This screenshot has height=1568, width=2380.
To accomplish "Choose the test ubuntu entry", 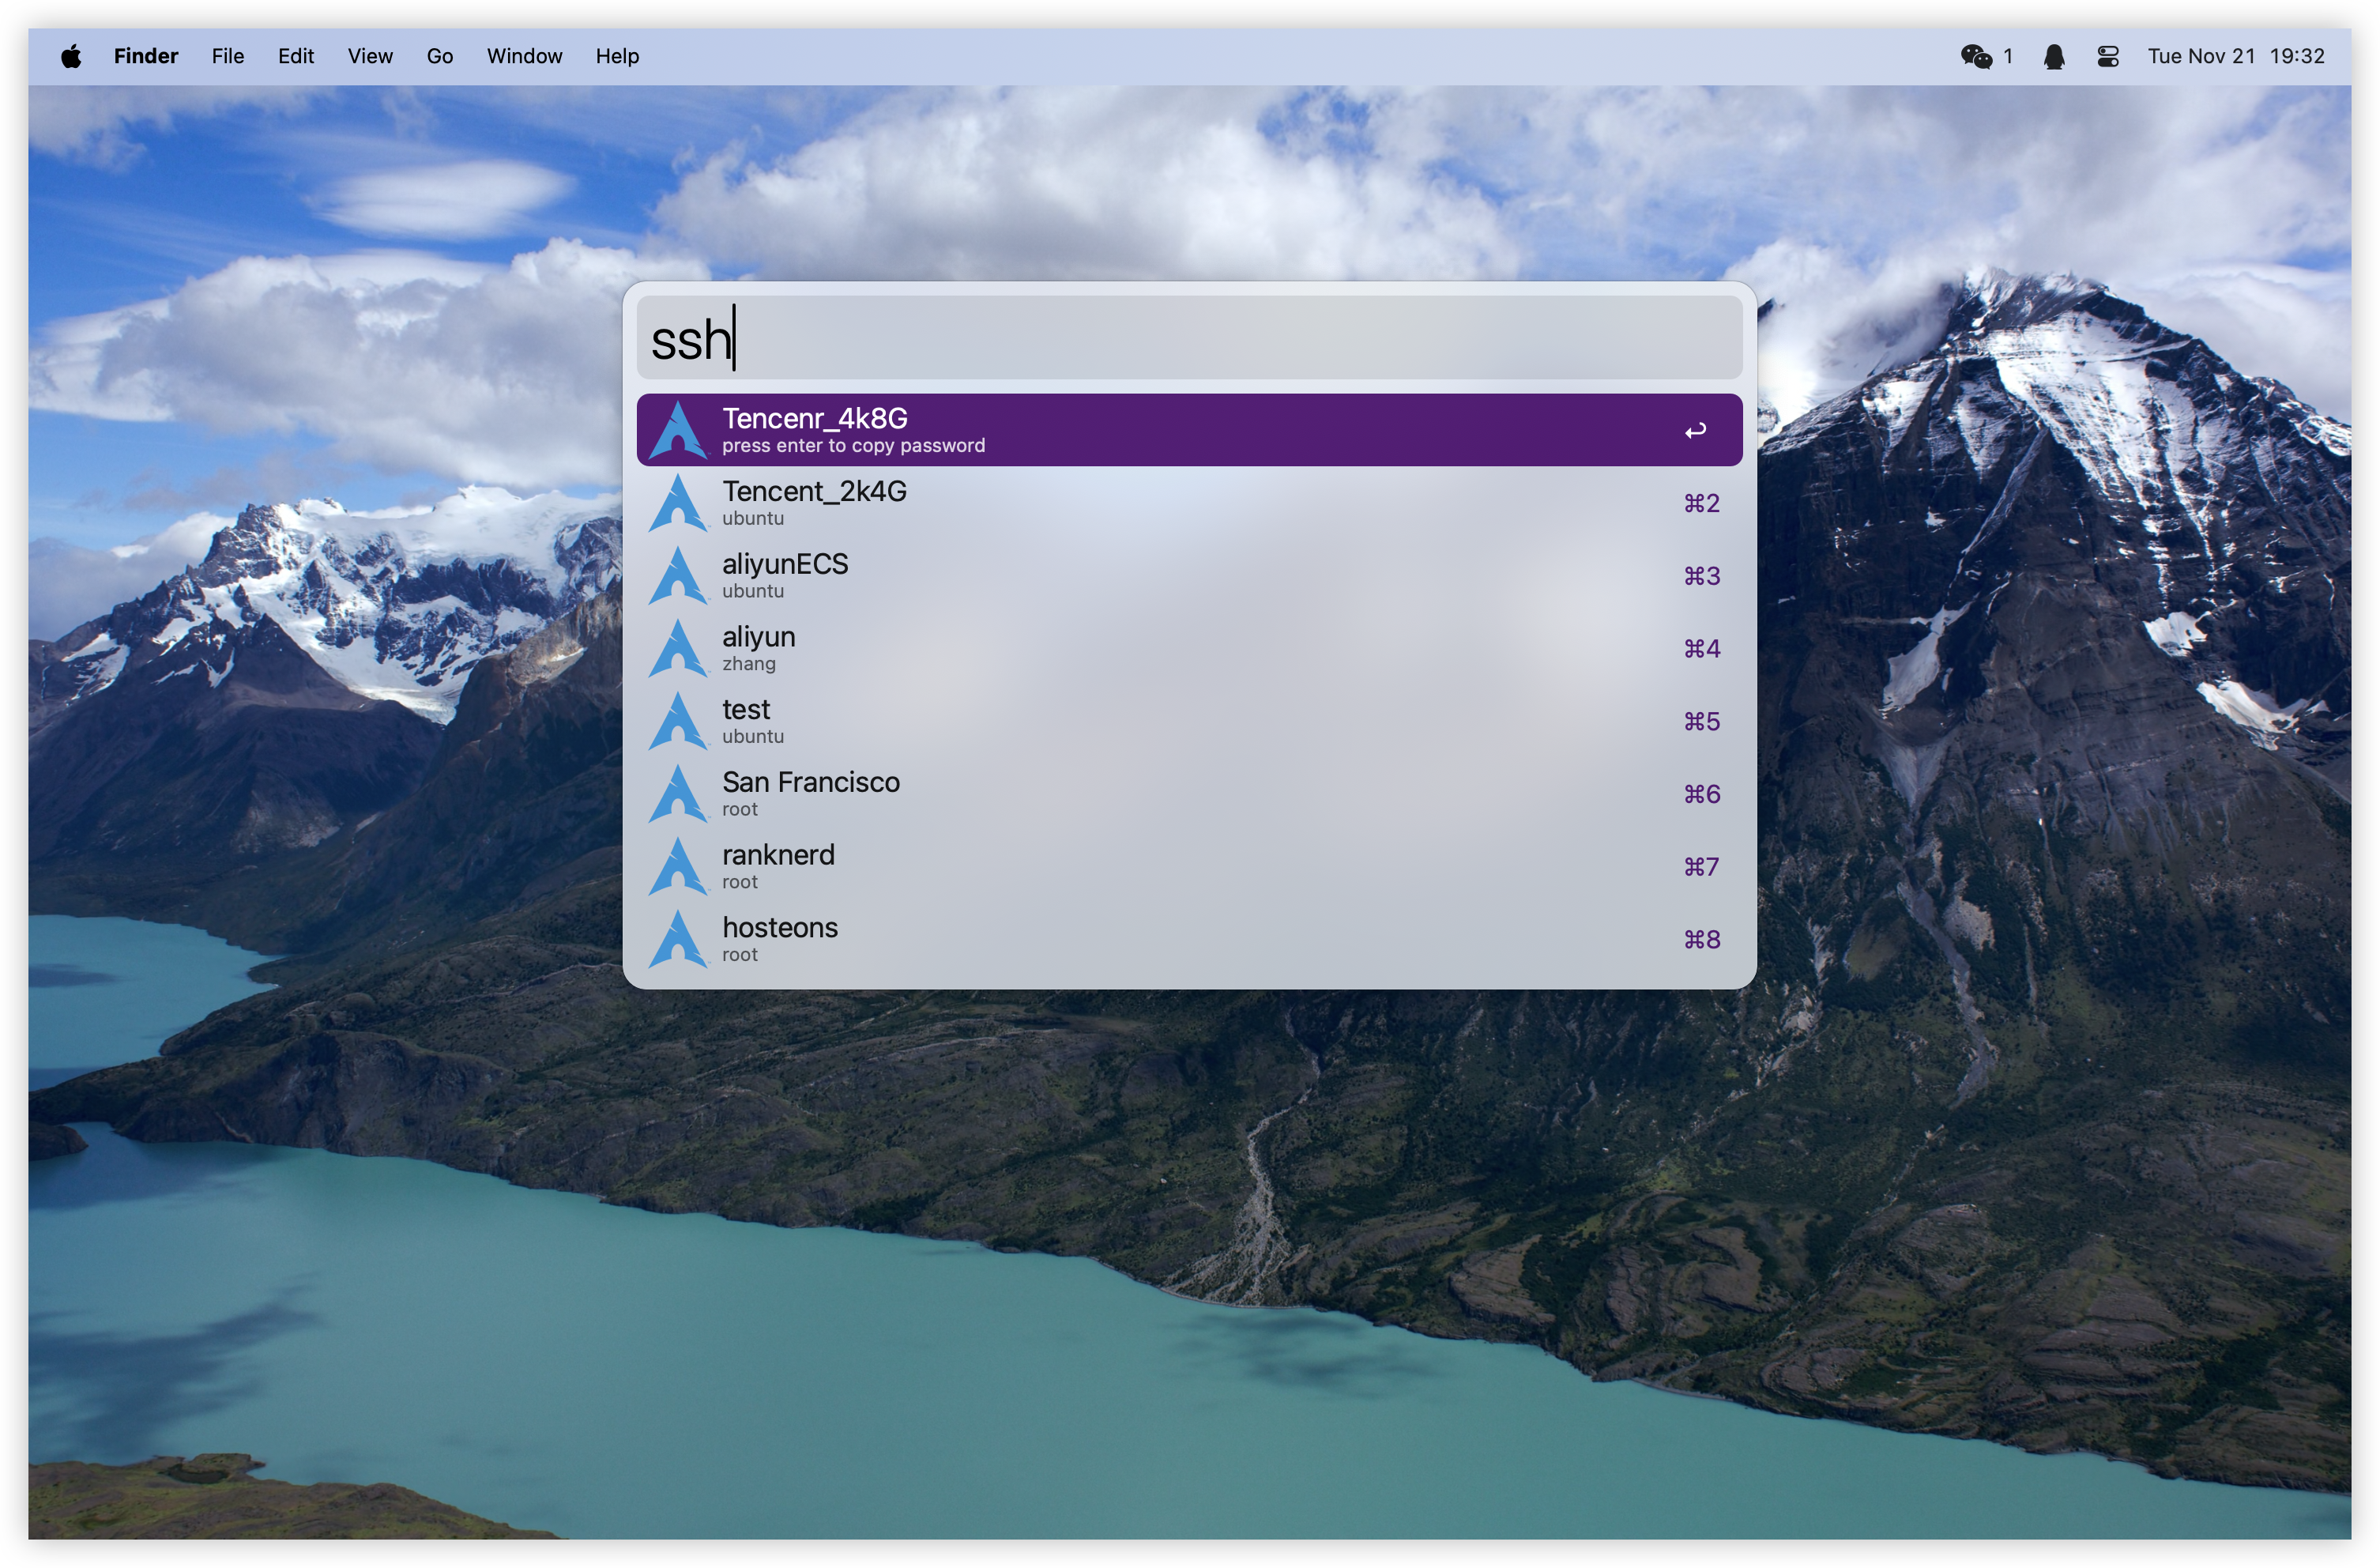I will pos(1188,721).
